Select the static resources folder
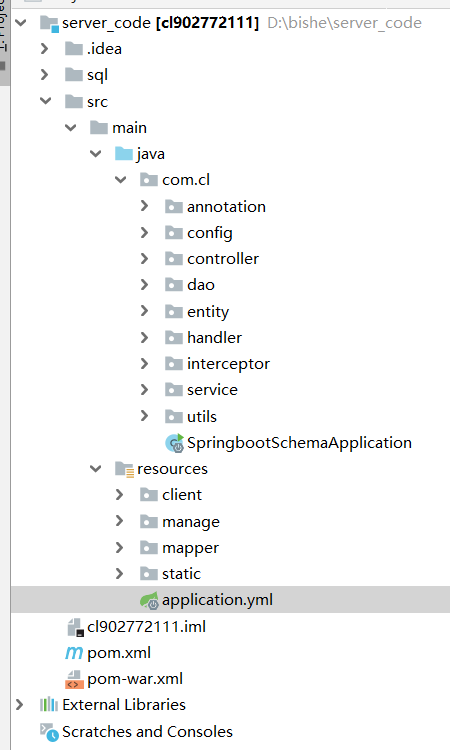Screen dimensions: 450x750 point(181,574)
